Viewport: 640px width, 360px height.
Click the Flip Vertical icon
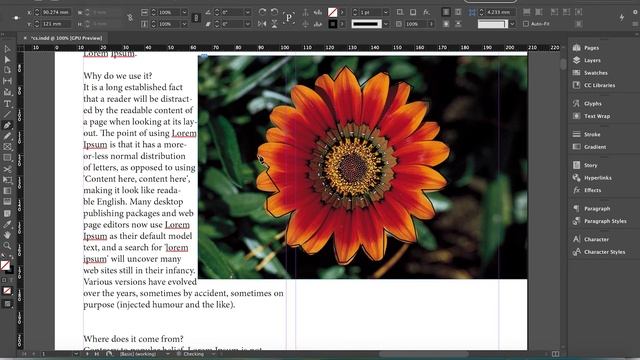click(x=274, y=24)
